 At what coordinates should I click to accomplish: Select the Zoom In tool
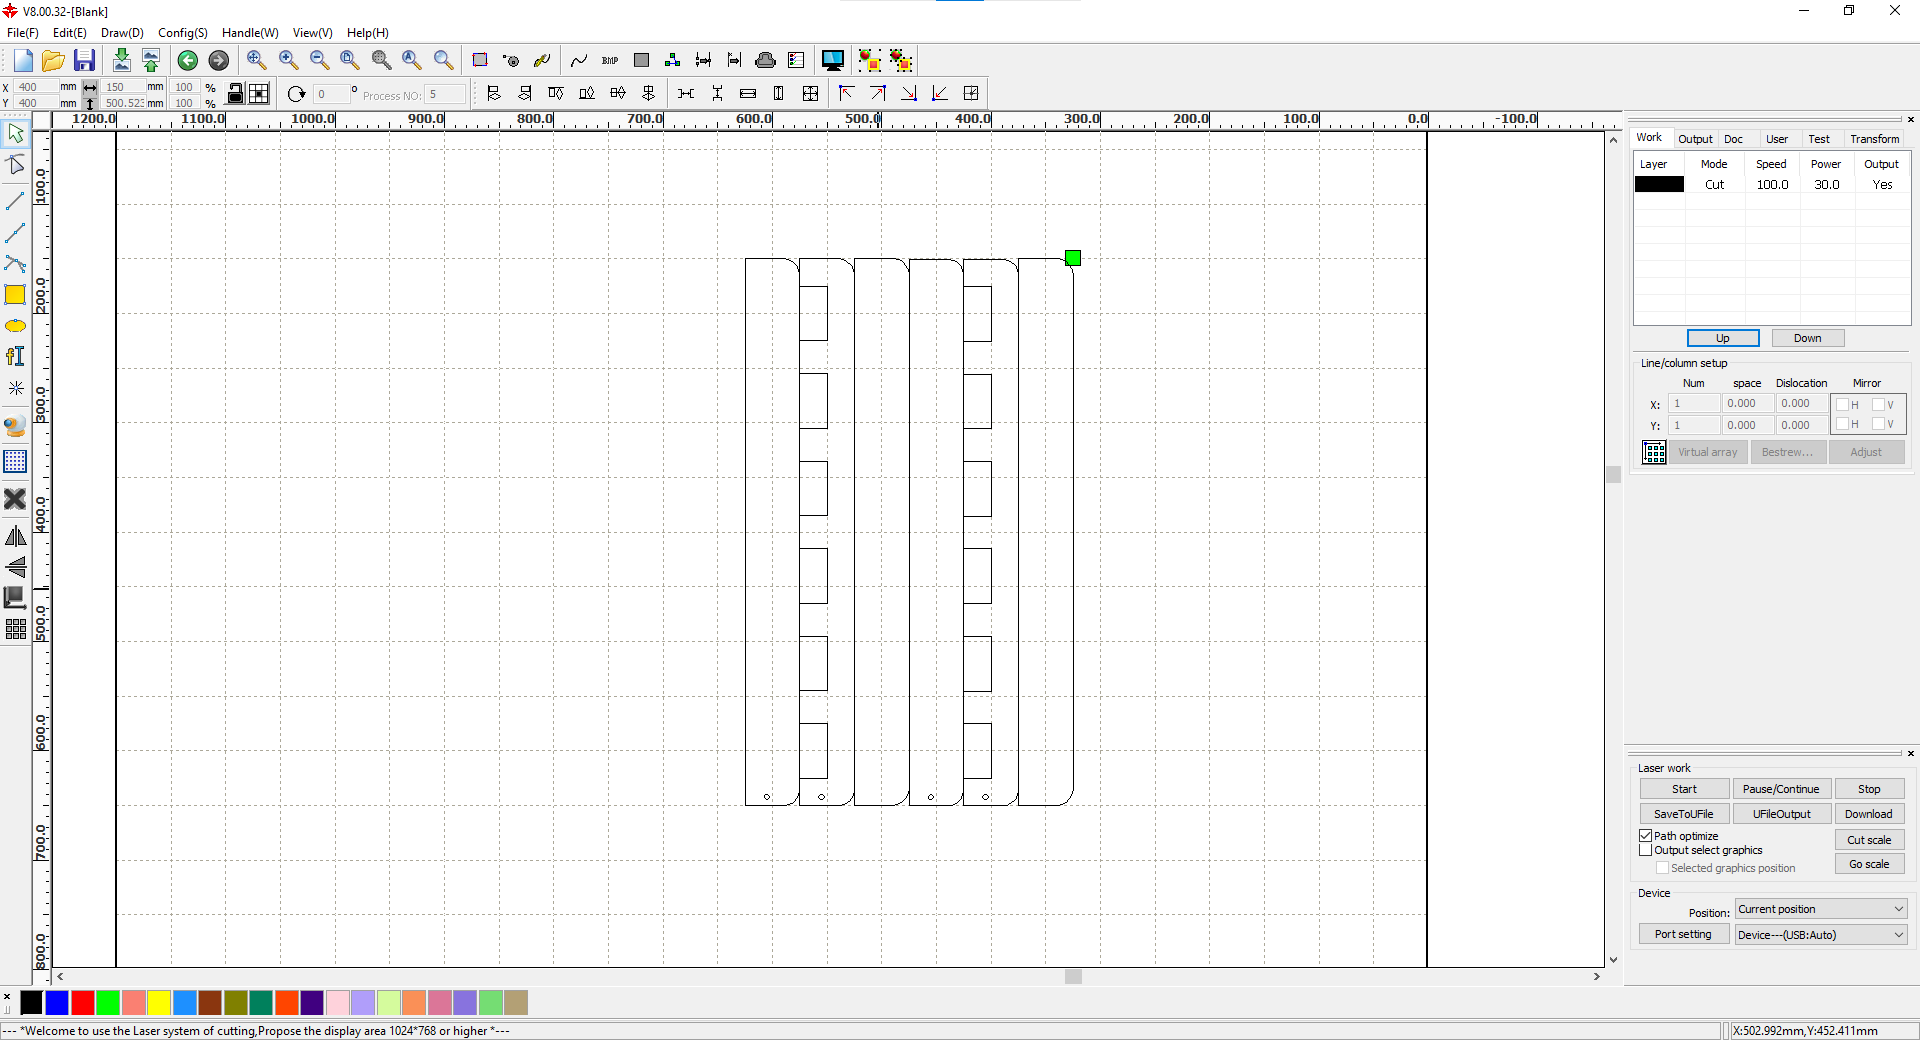pyautogui.click(x=288, y=60)
